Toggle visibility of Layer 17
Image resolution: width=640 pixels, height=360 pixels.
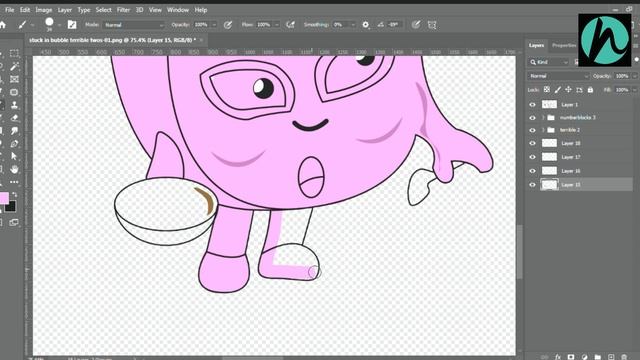(x=532, y=157)
